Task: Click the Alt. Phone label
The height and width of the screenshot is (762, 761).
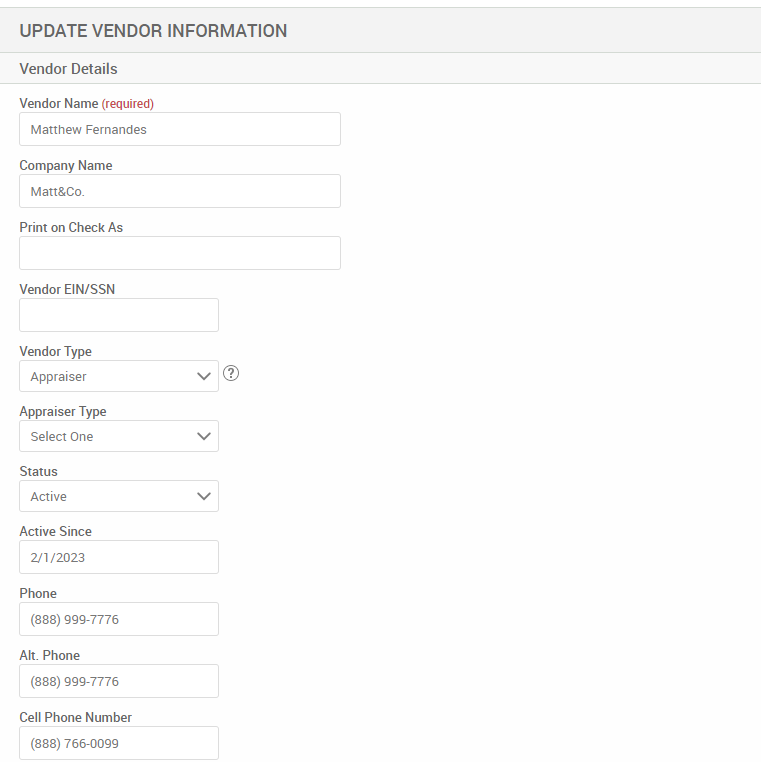Action: (50, 655)
